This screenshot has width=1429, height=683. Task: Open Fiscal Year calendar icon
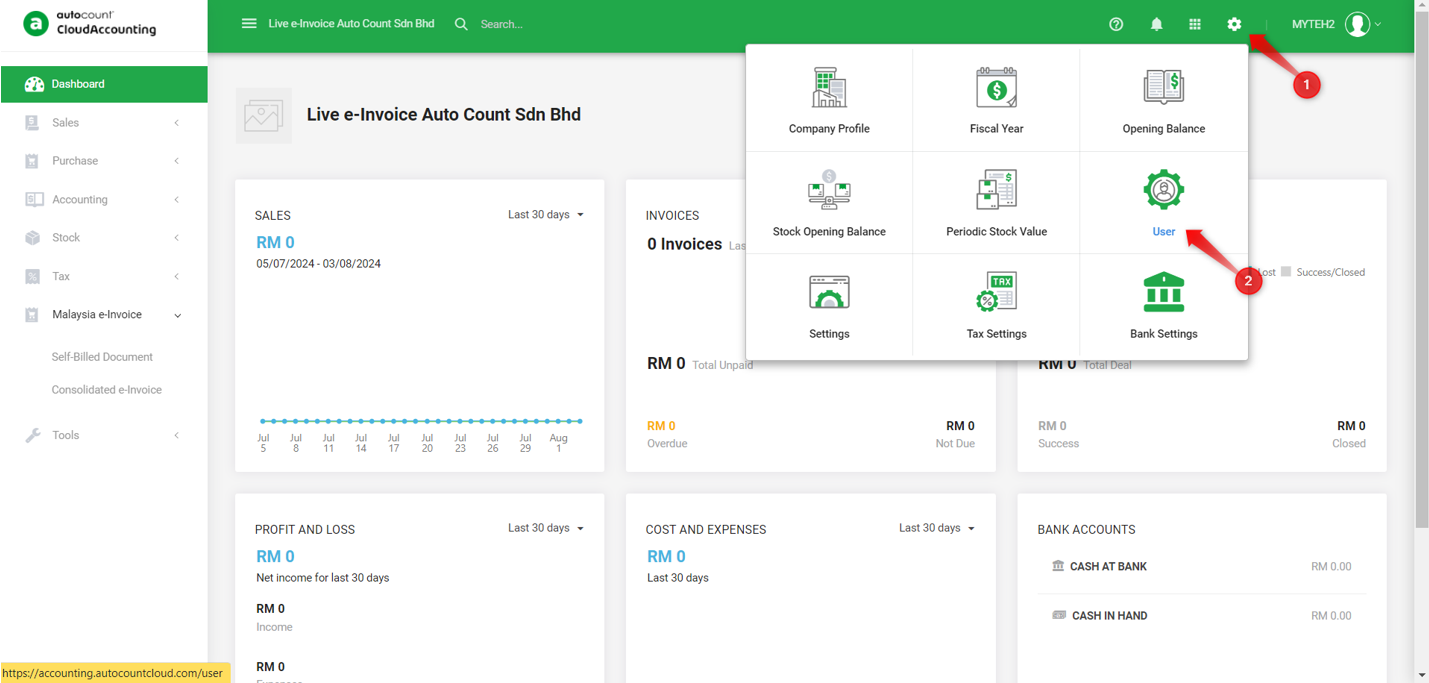point(996,88)
